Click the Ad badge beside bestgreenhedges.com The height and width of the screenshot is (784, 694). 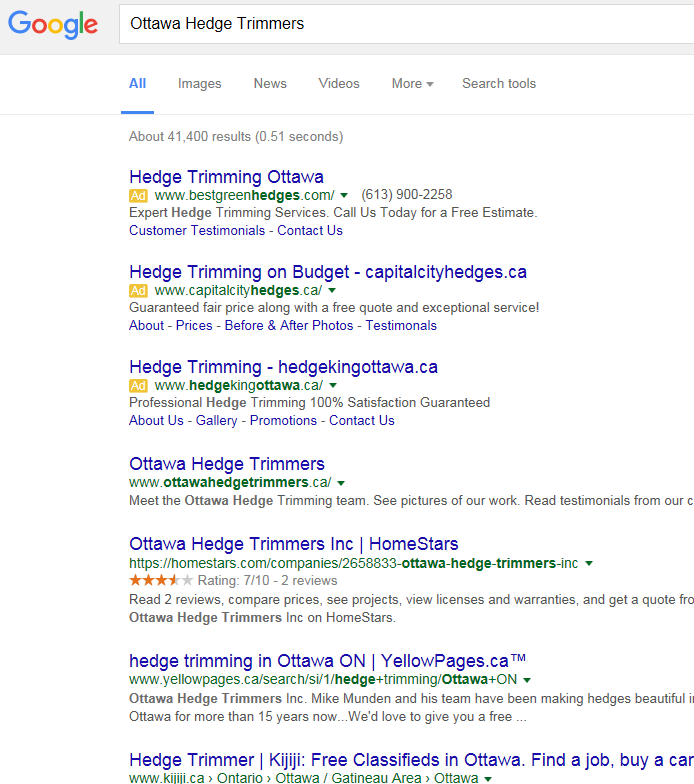coord(139,195)
